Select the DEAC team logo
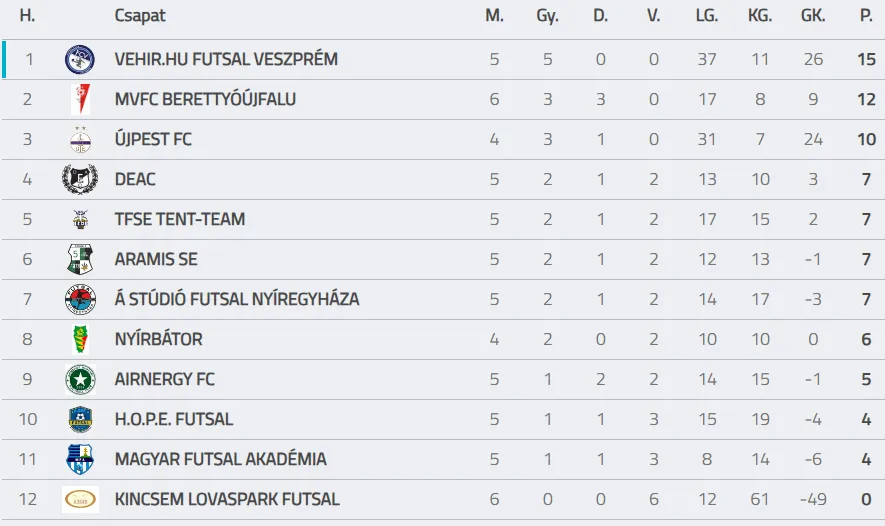Image resolution: width=885 pixels, height=526 pixels. pyautogui.click(x=80, y=179)
